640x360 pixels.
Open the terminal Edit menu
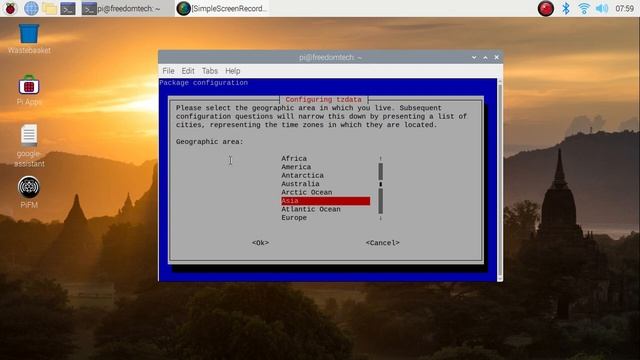coord(188,71)
